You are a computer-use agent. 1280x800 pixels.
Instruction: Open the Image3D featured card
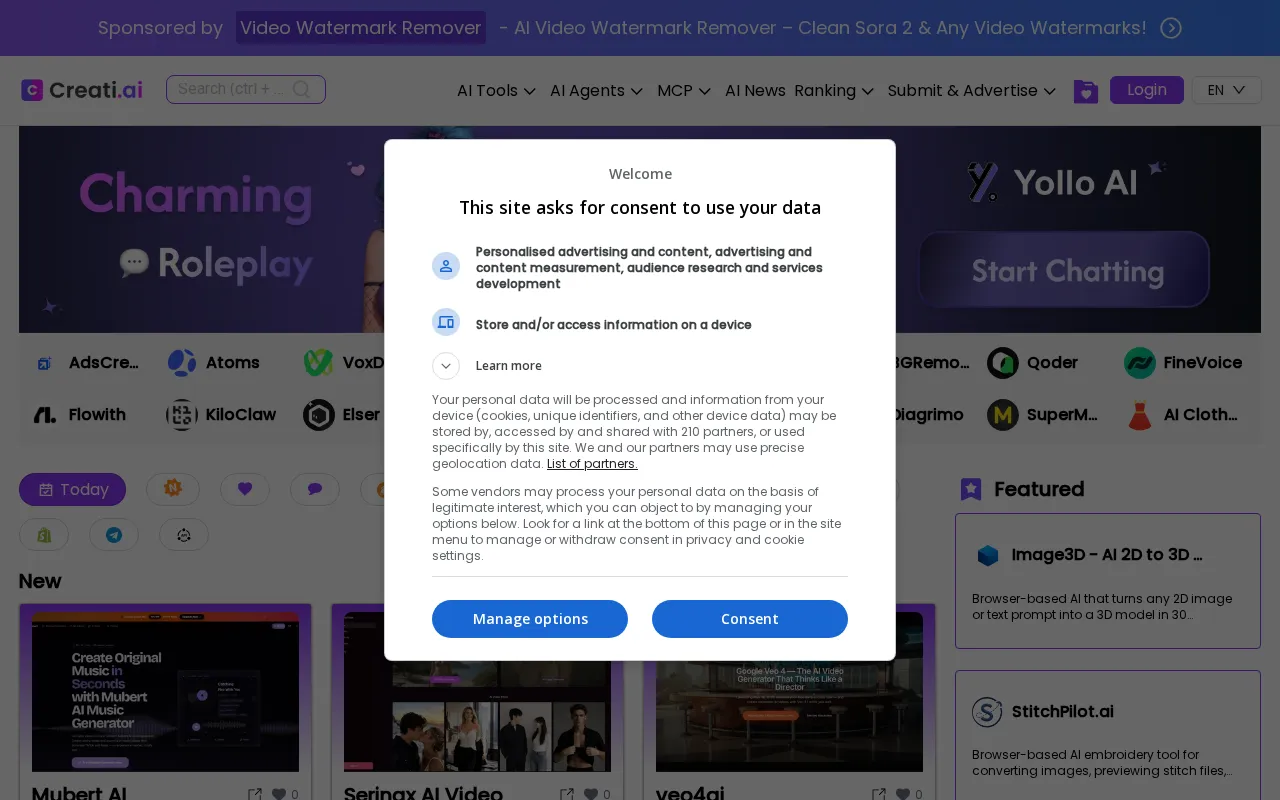click(x=1108, y=581)
